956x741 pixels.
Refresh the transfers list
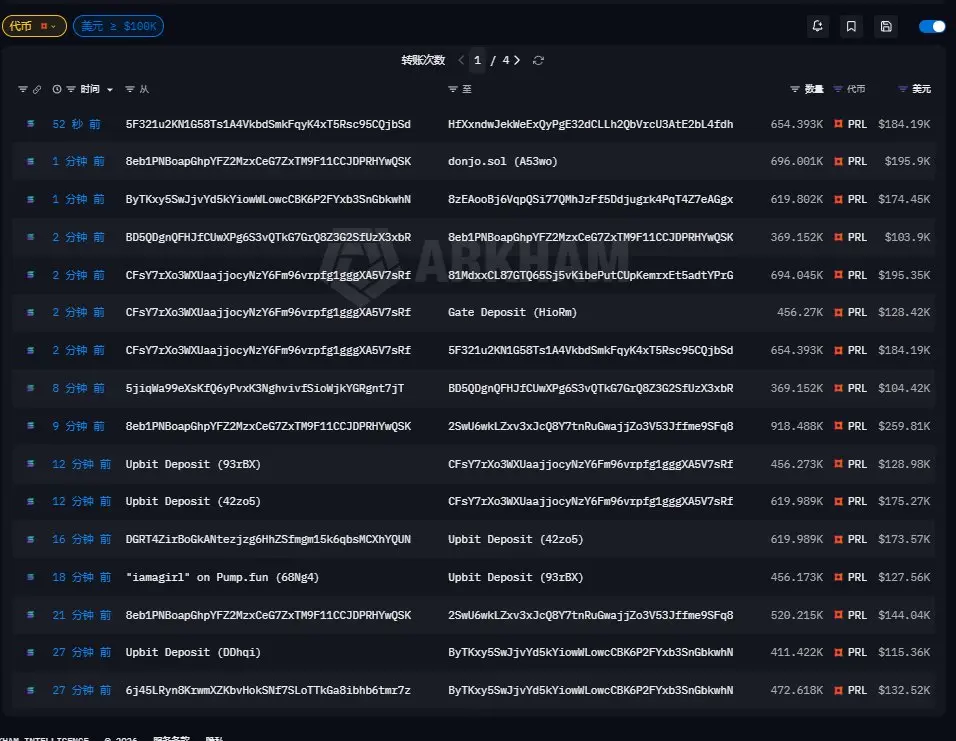point(538,60)
